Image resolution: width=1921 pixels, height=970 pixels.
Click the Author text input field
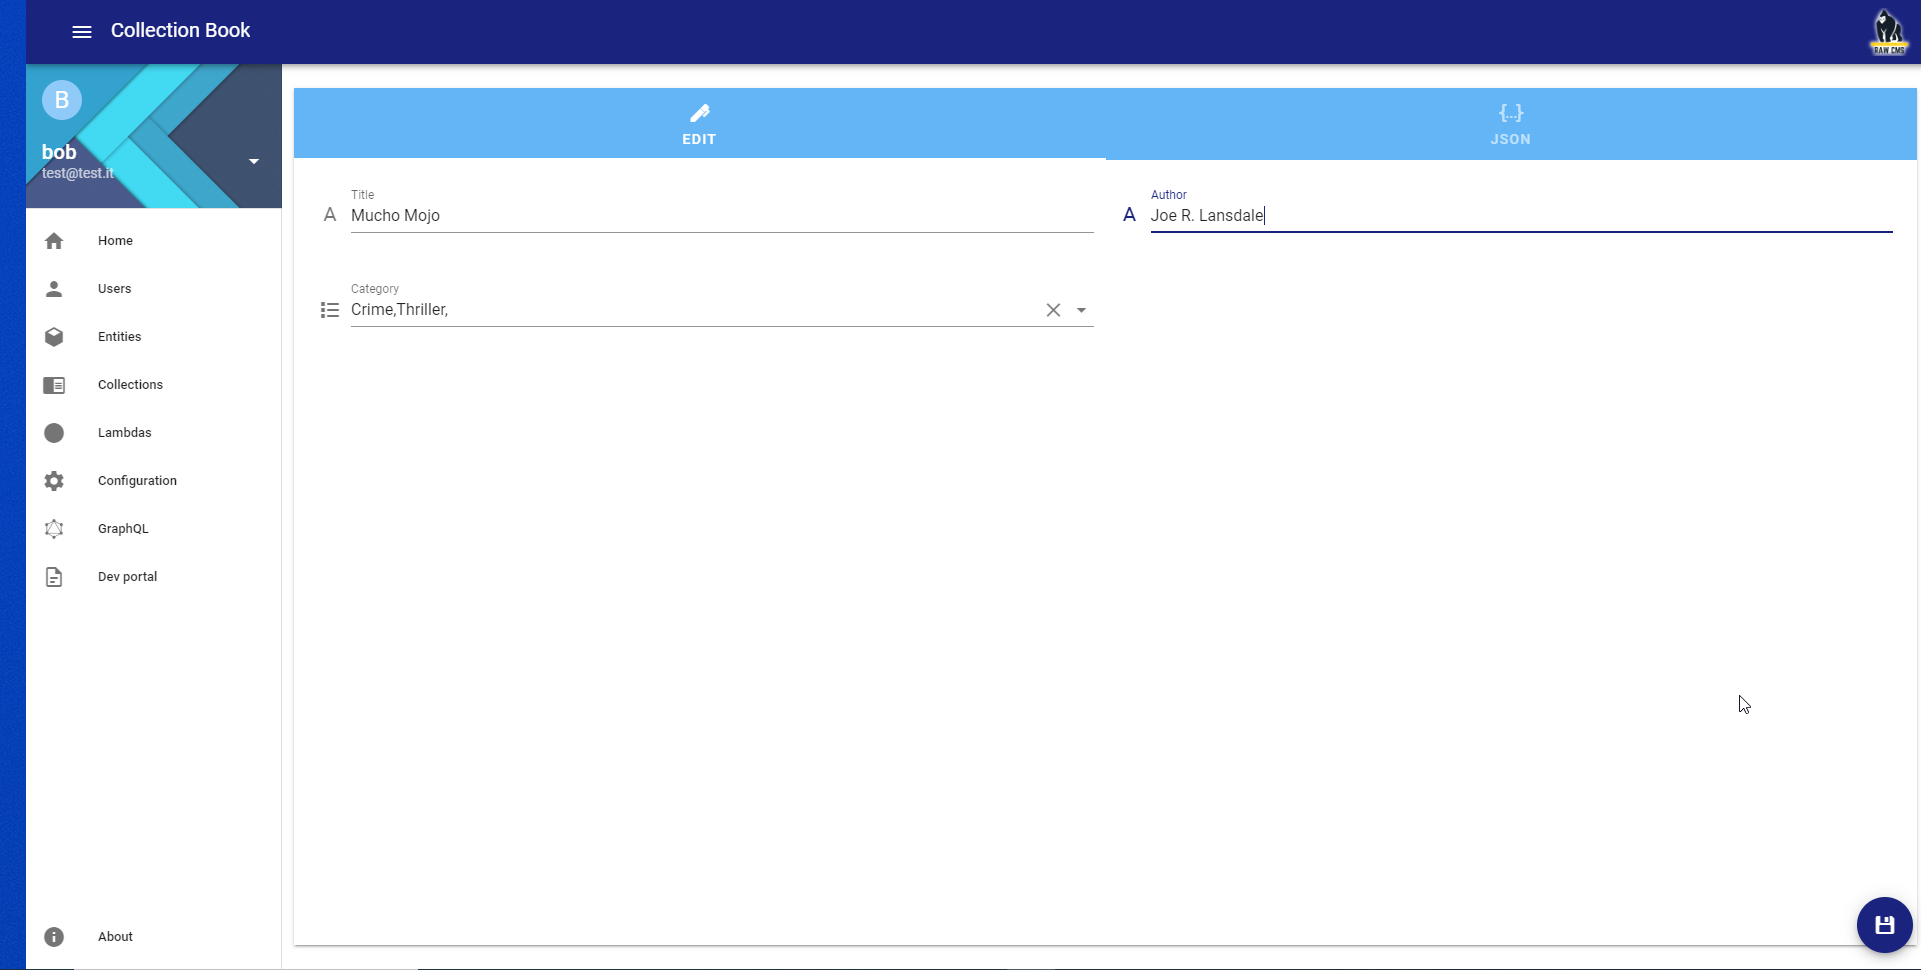click(x=1521, y=216)
